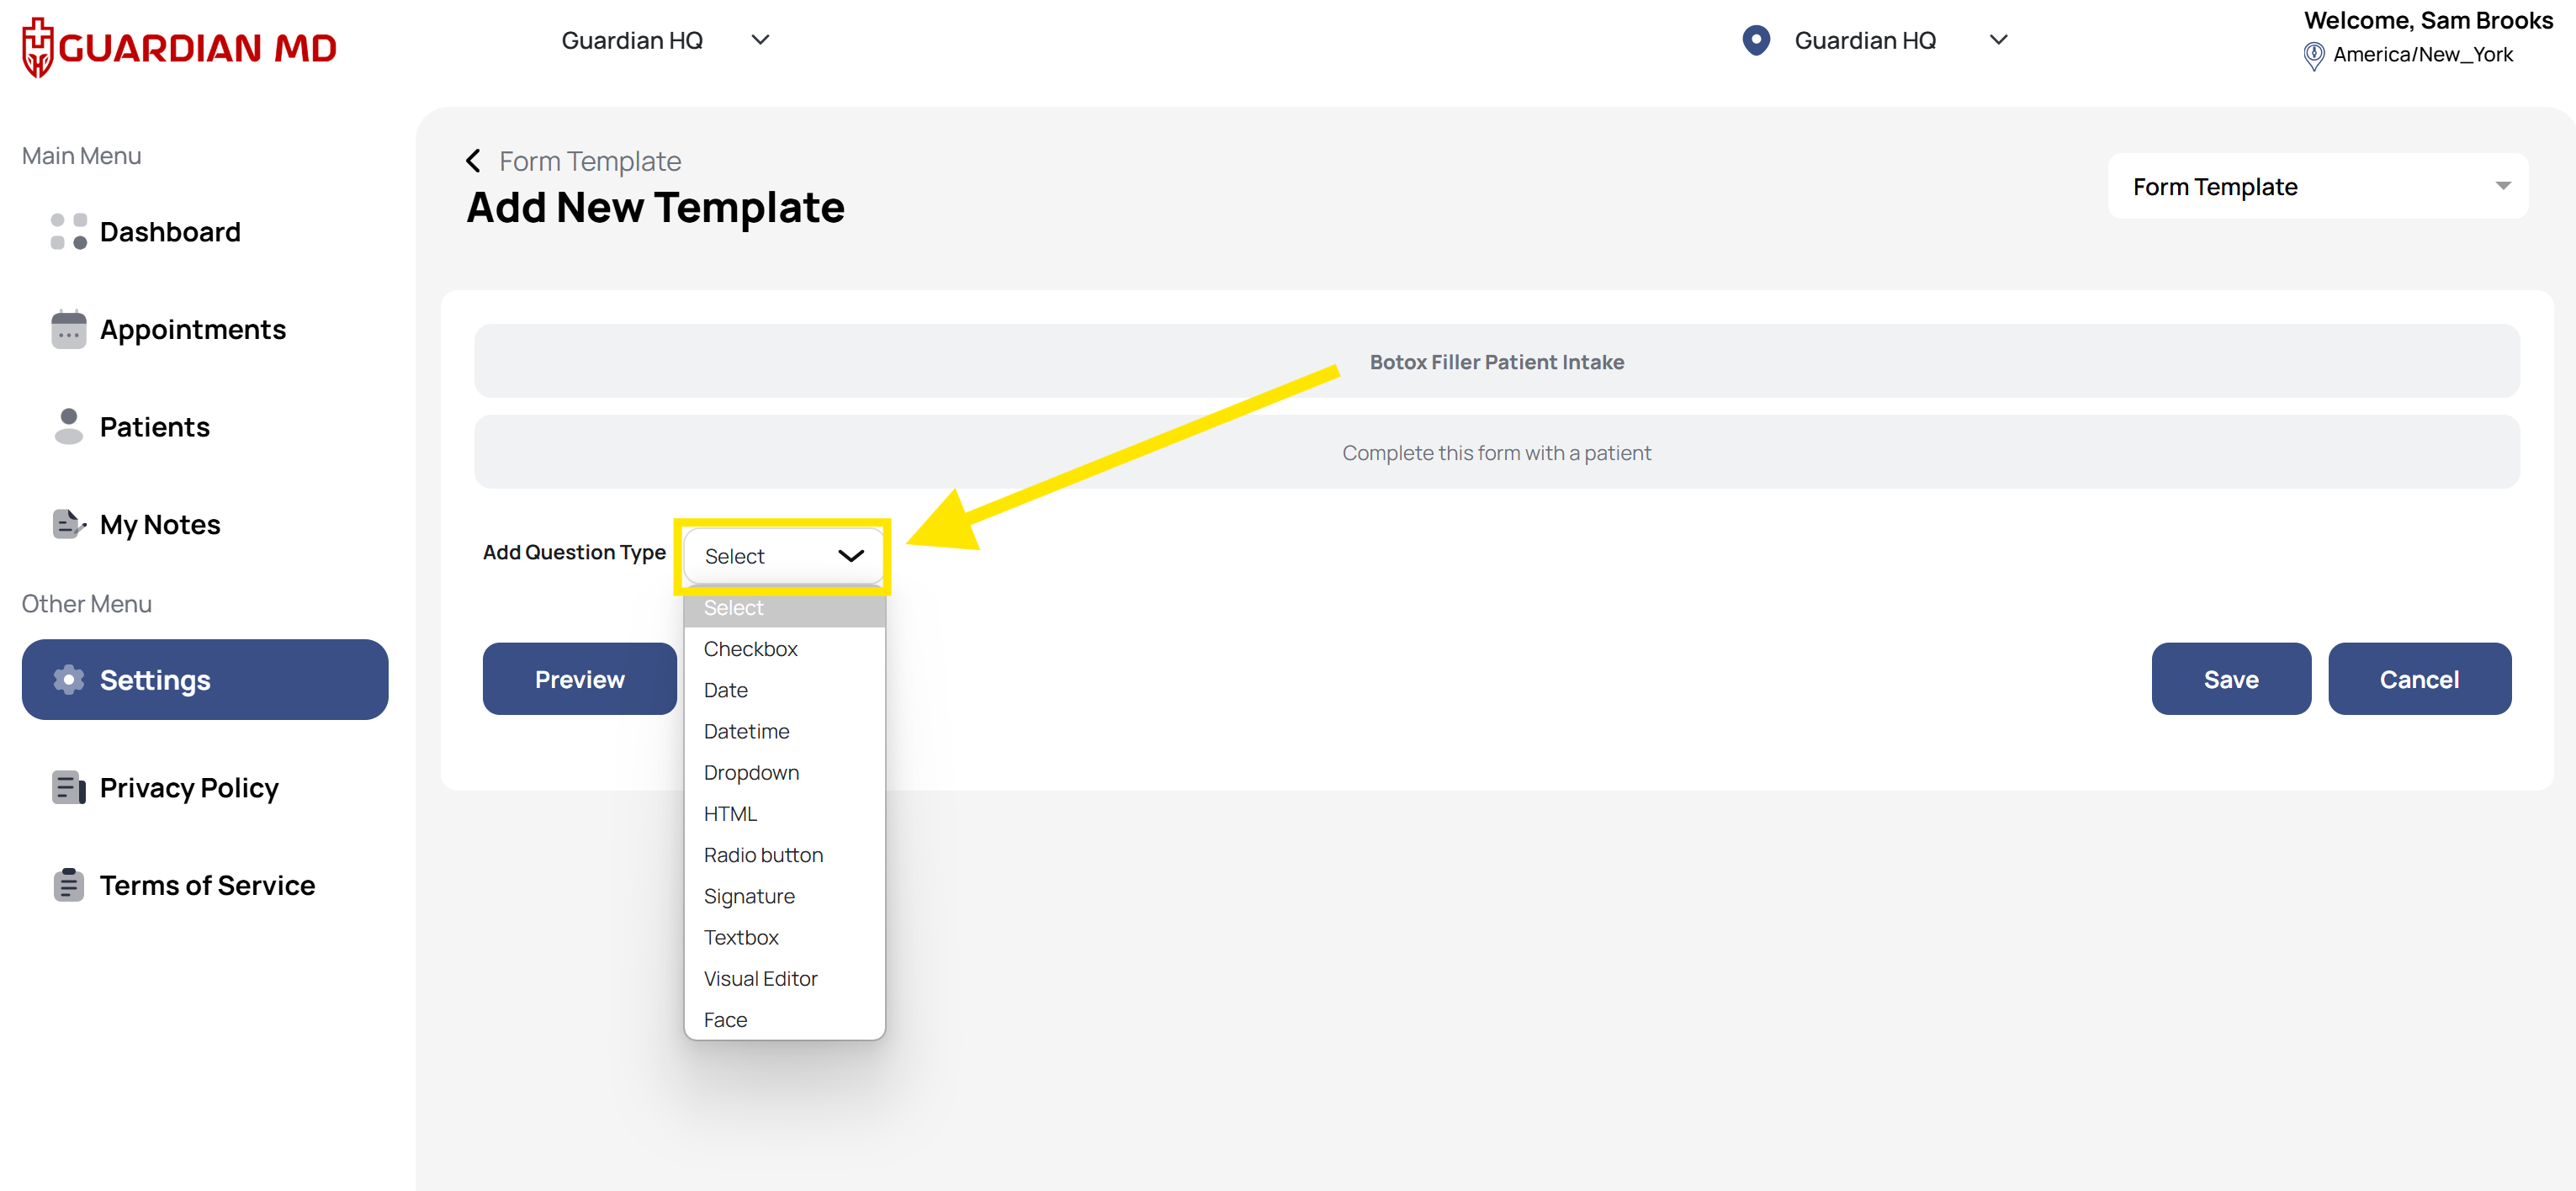Screen dimensions: 2576x1191
Task: Click the location pin icon near Guardian HQ
Action: [x=1756, y=40]
